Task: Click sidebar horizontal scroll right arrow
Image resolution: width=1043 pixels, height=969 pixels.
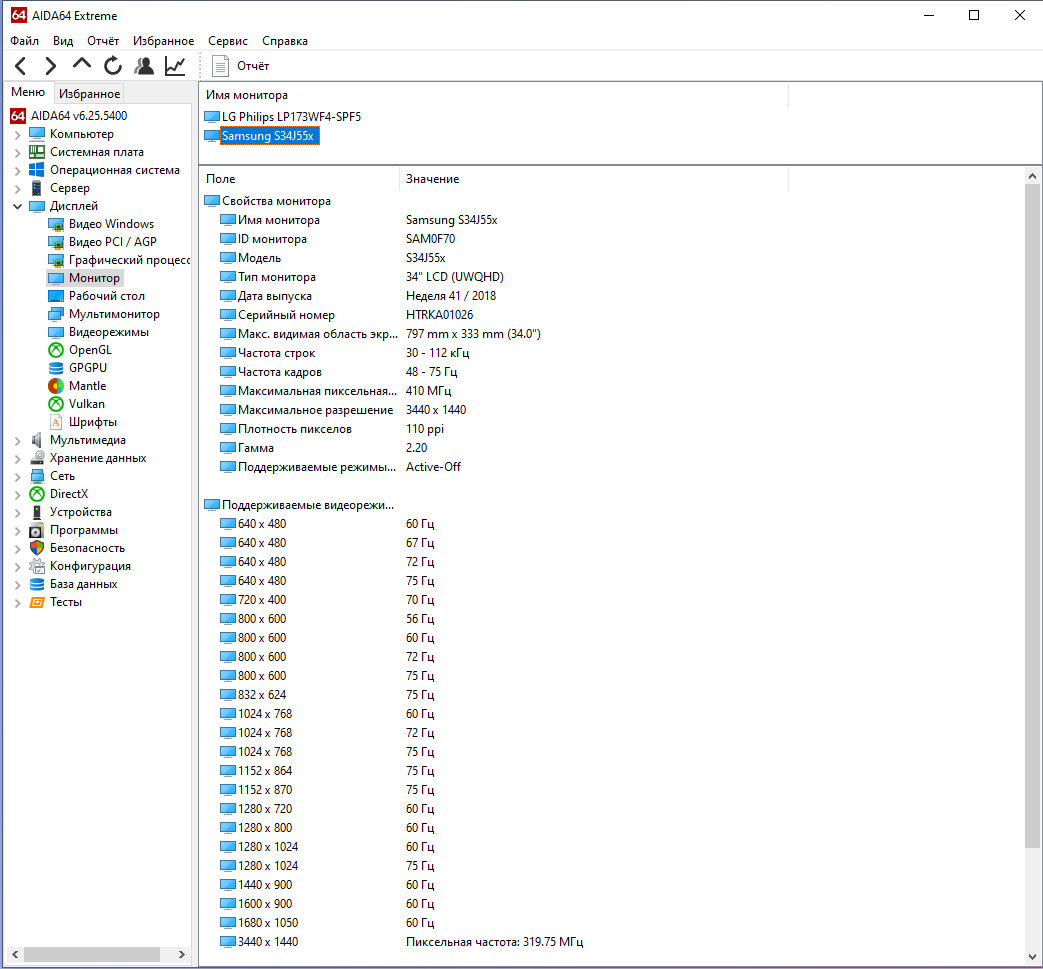Action: pos(182,954)
